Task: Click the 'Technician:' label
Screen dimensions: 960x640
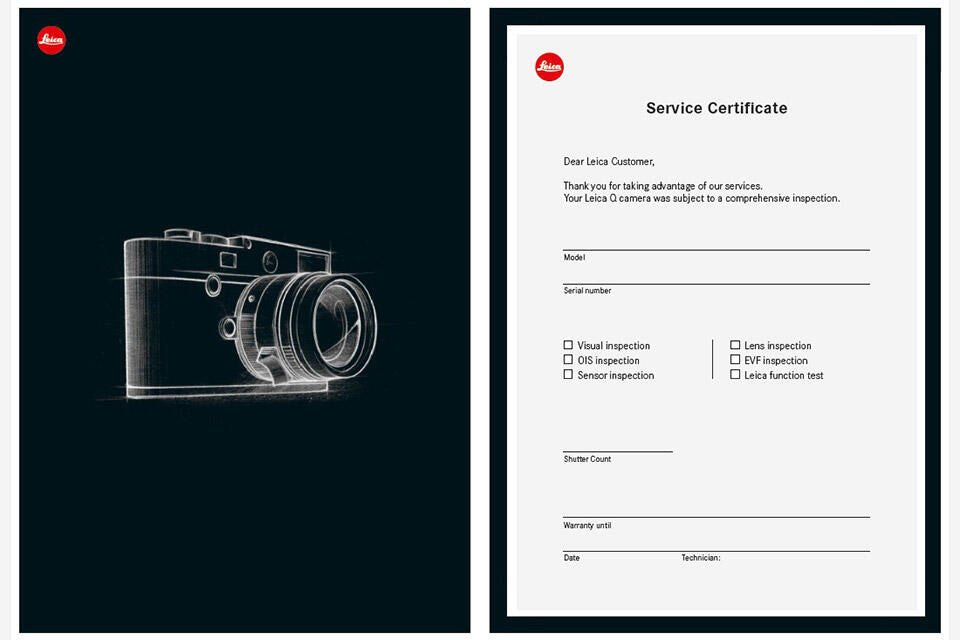Action: 701,558
